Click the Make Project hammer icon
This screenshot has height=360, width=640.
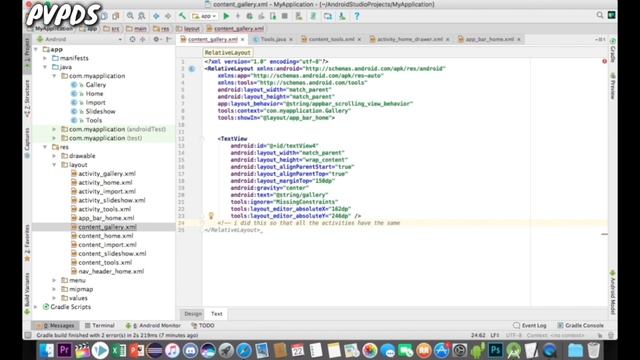click(182, 16)
